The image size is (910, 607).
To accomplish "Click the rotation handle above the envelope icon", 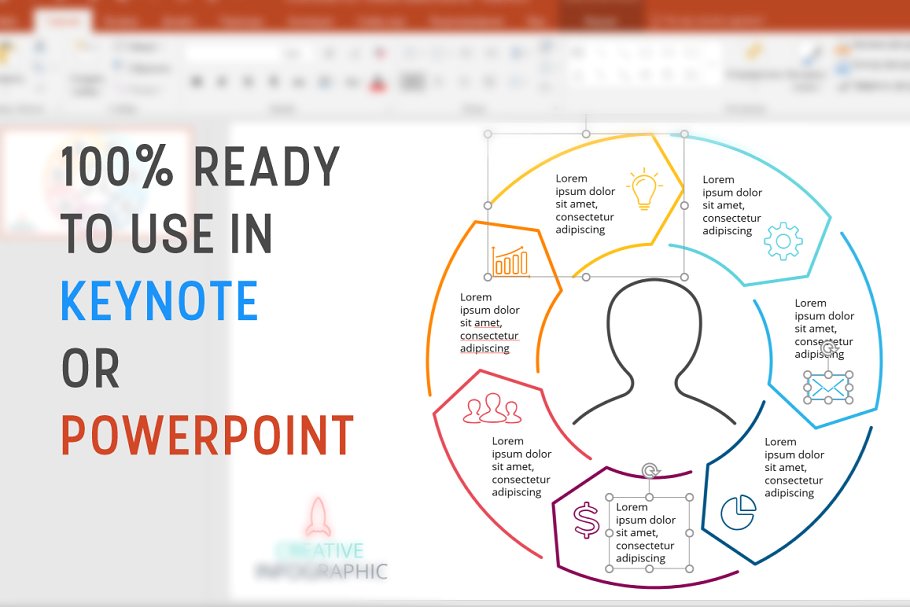I will (x=827, y=347).
